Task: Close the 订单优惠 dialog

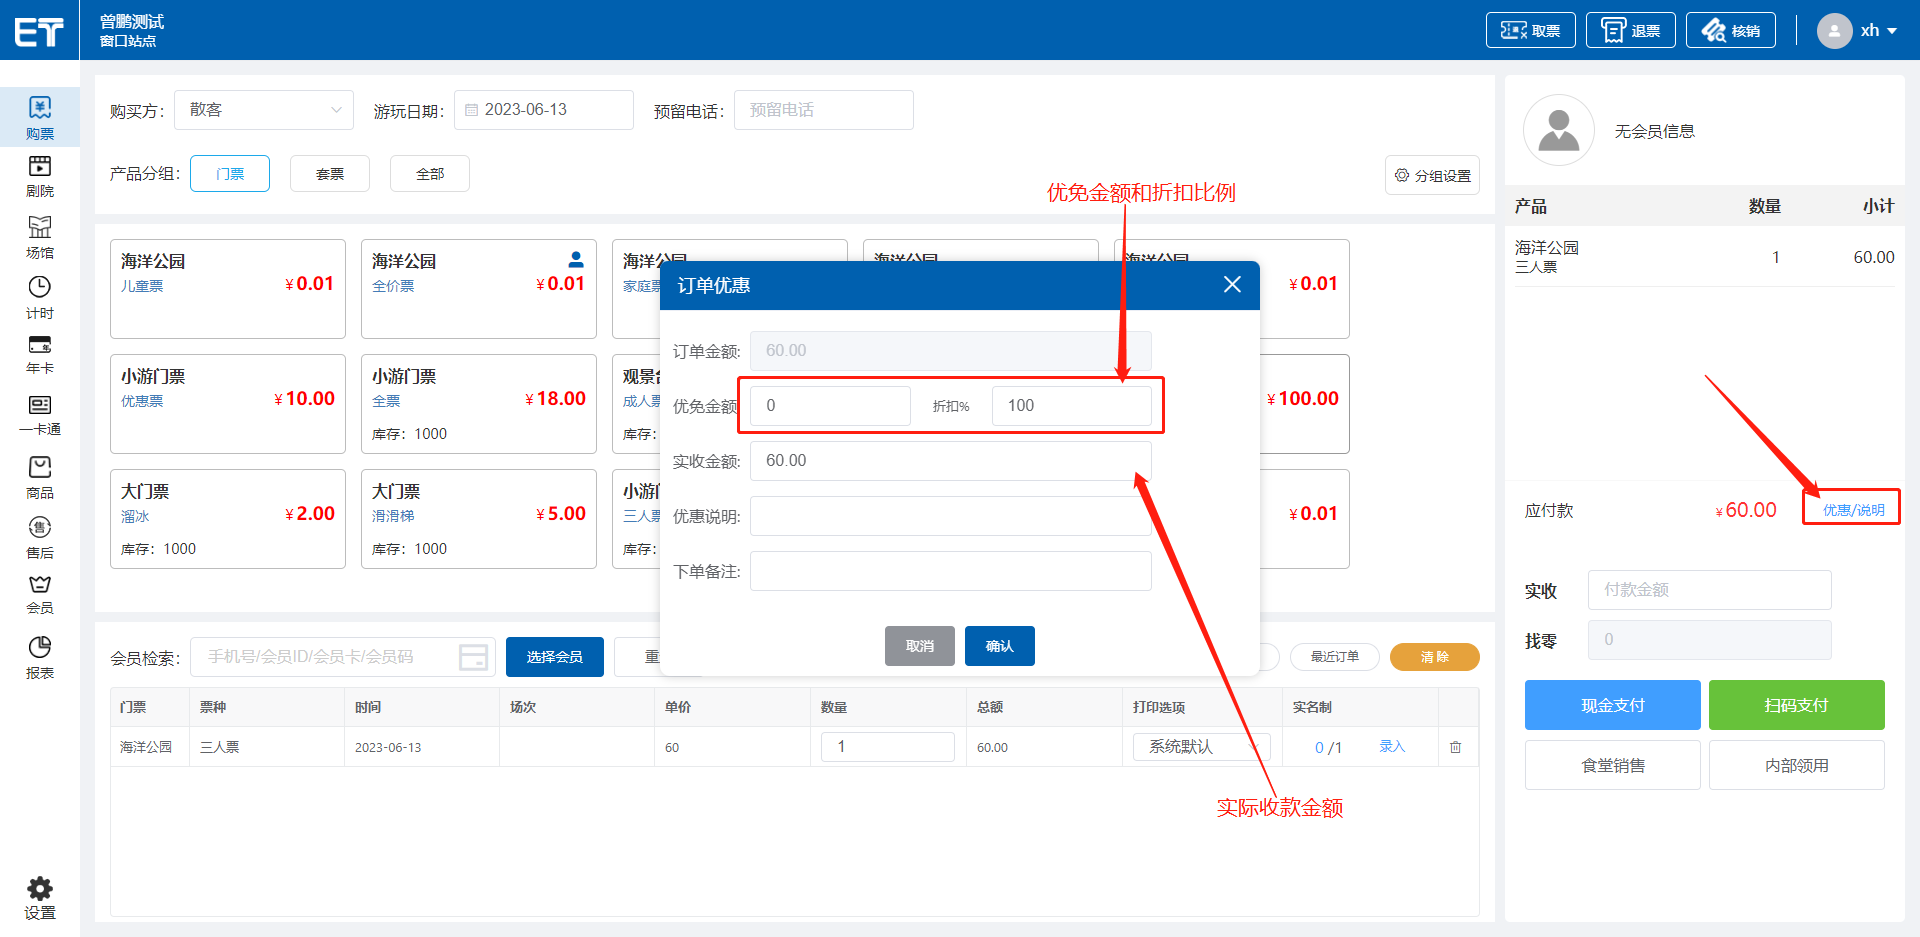Action: (1232, 285)
